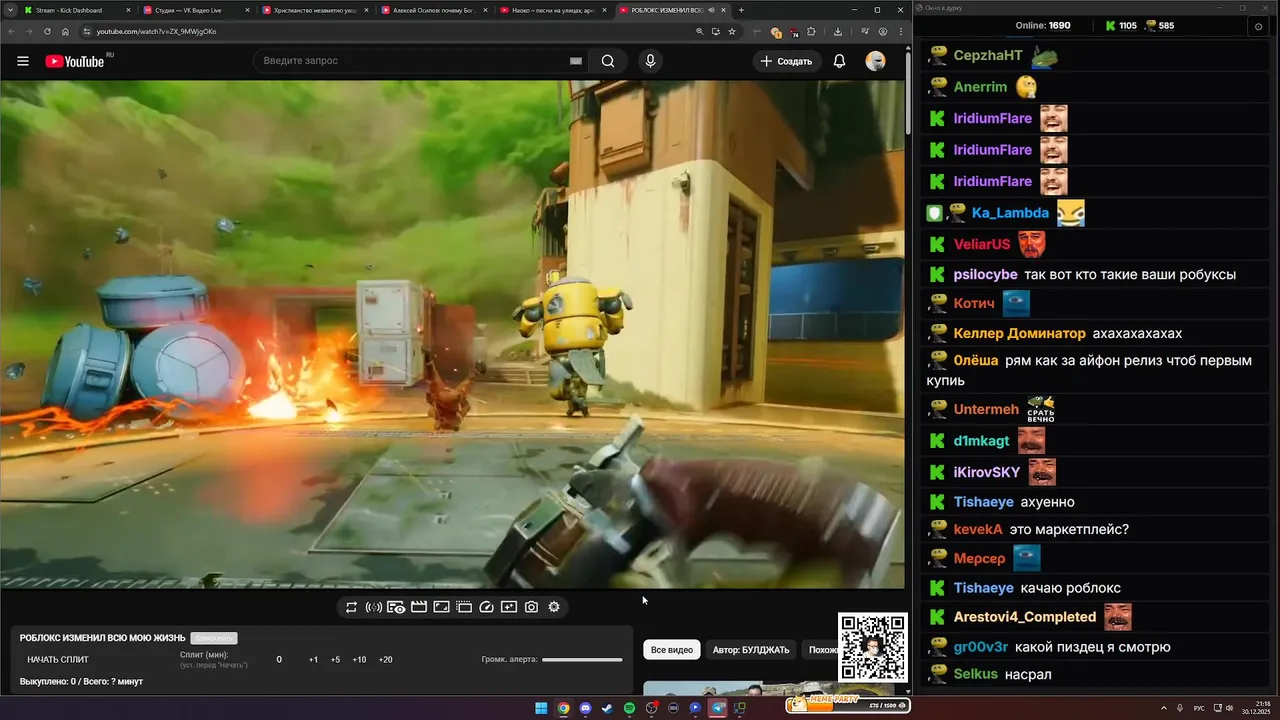Switch to Наоко – песни на улицах tab
Viewport: 1280px width, 720px height.
pyautogui.click(x=554, y=10)
